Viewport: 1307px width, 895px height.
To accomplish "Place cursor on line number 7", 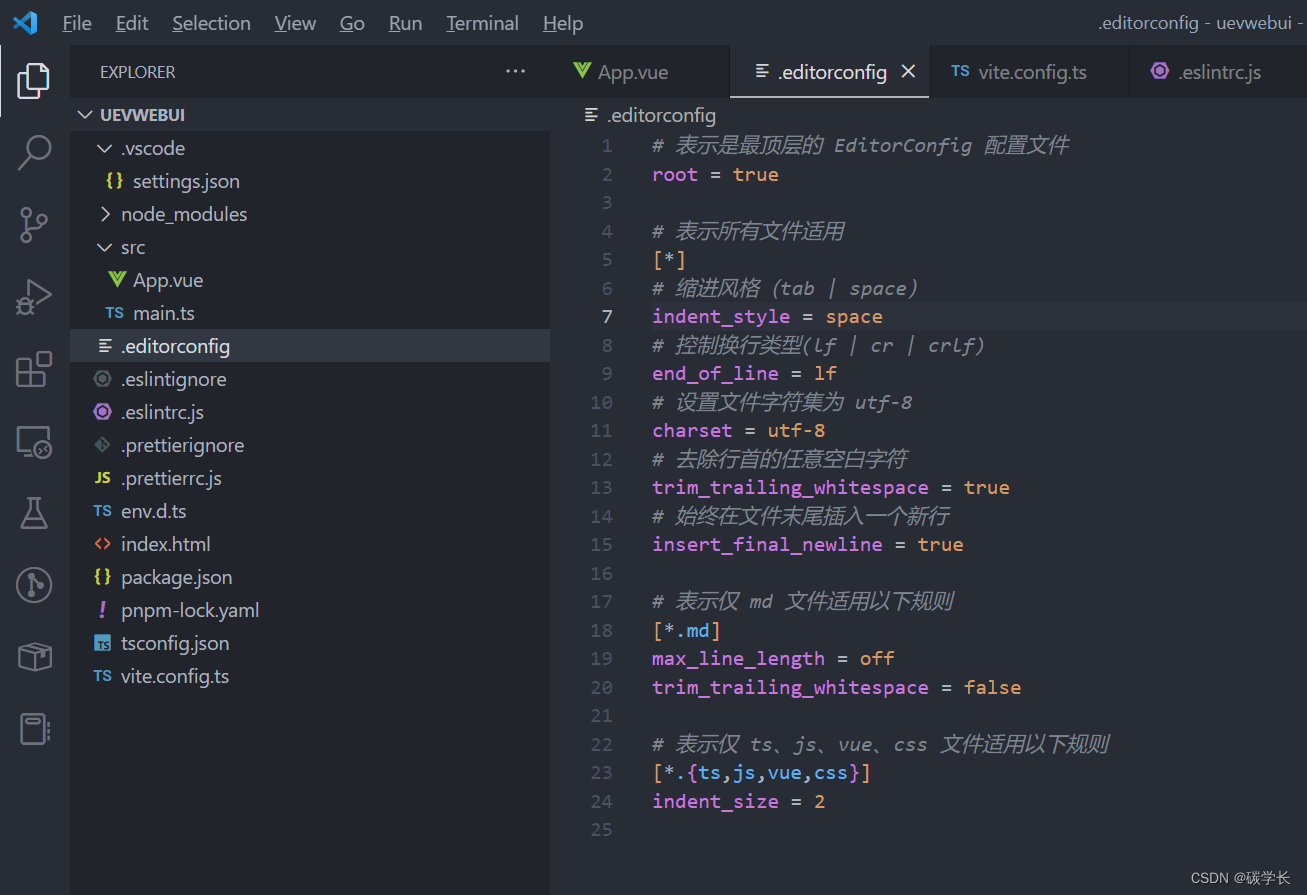I will tap(607, 317).
